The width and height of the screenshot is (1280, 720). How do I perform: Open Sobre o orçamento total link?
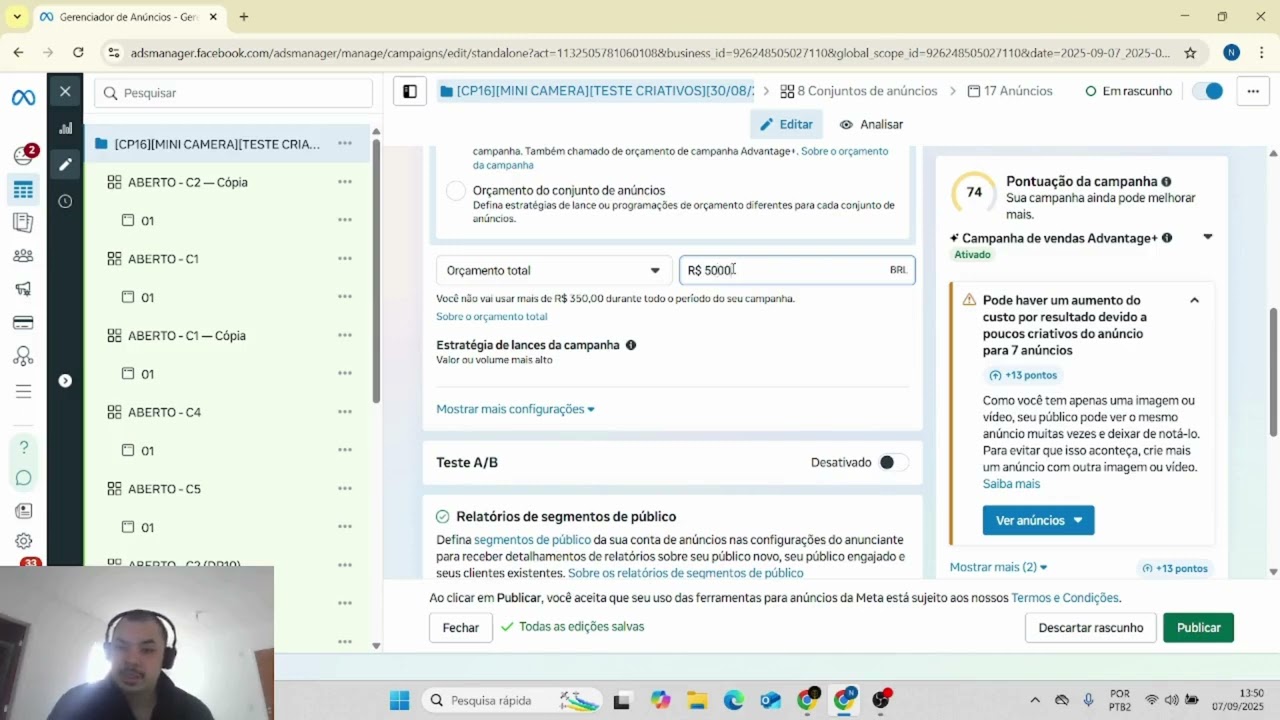point(492,316)
